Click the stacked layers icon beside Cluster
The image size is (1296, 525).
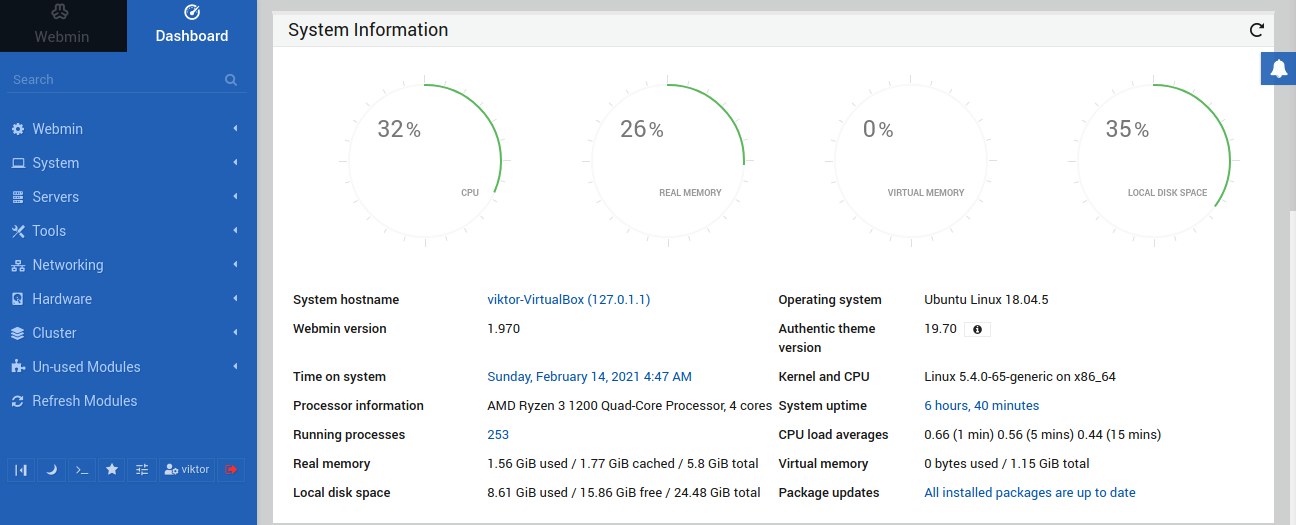click(x=18, y=333)
